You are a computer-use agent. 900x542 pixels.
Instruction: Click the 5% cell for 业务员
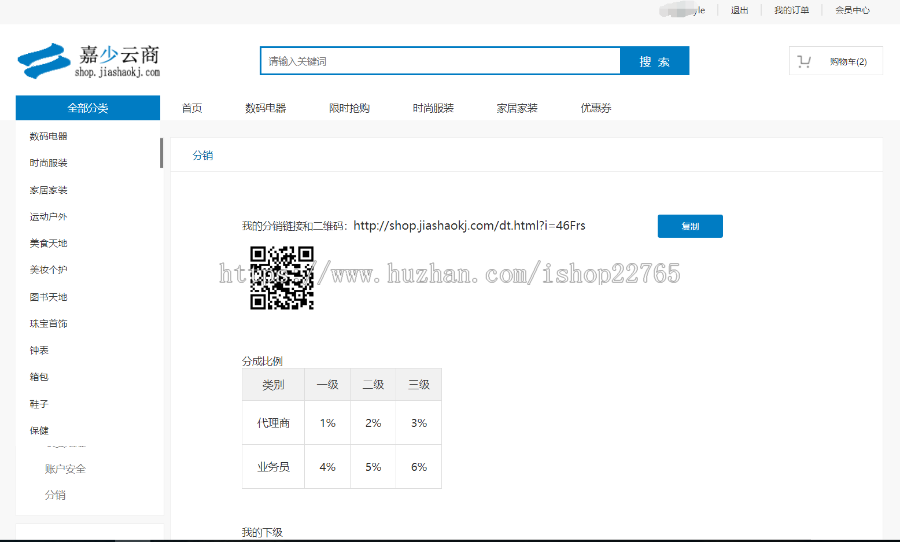point(373,467)
